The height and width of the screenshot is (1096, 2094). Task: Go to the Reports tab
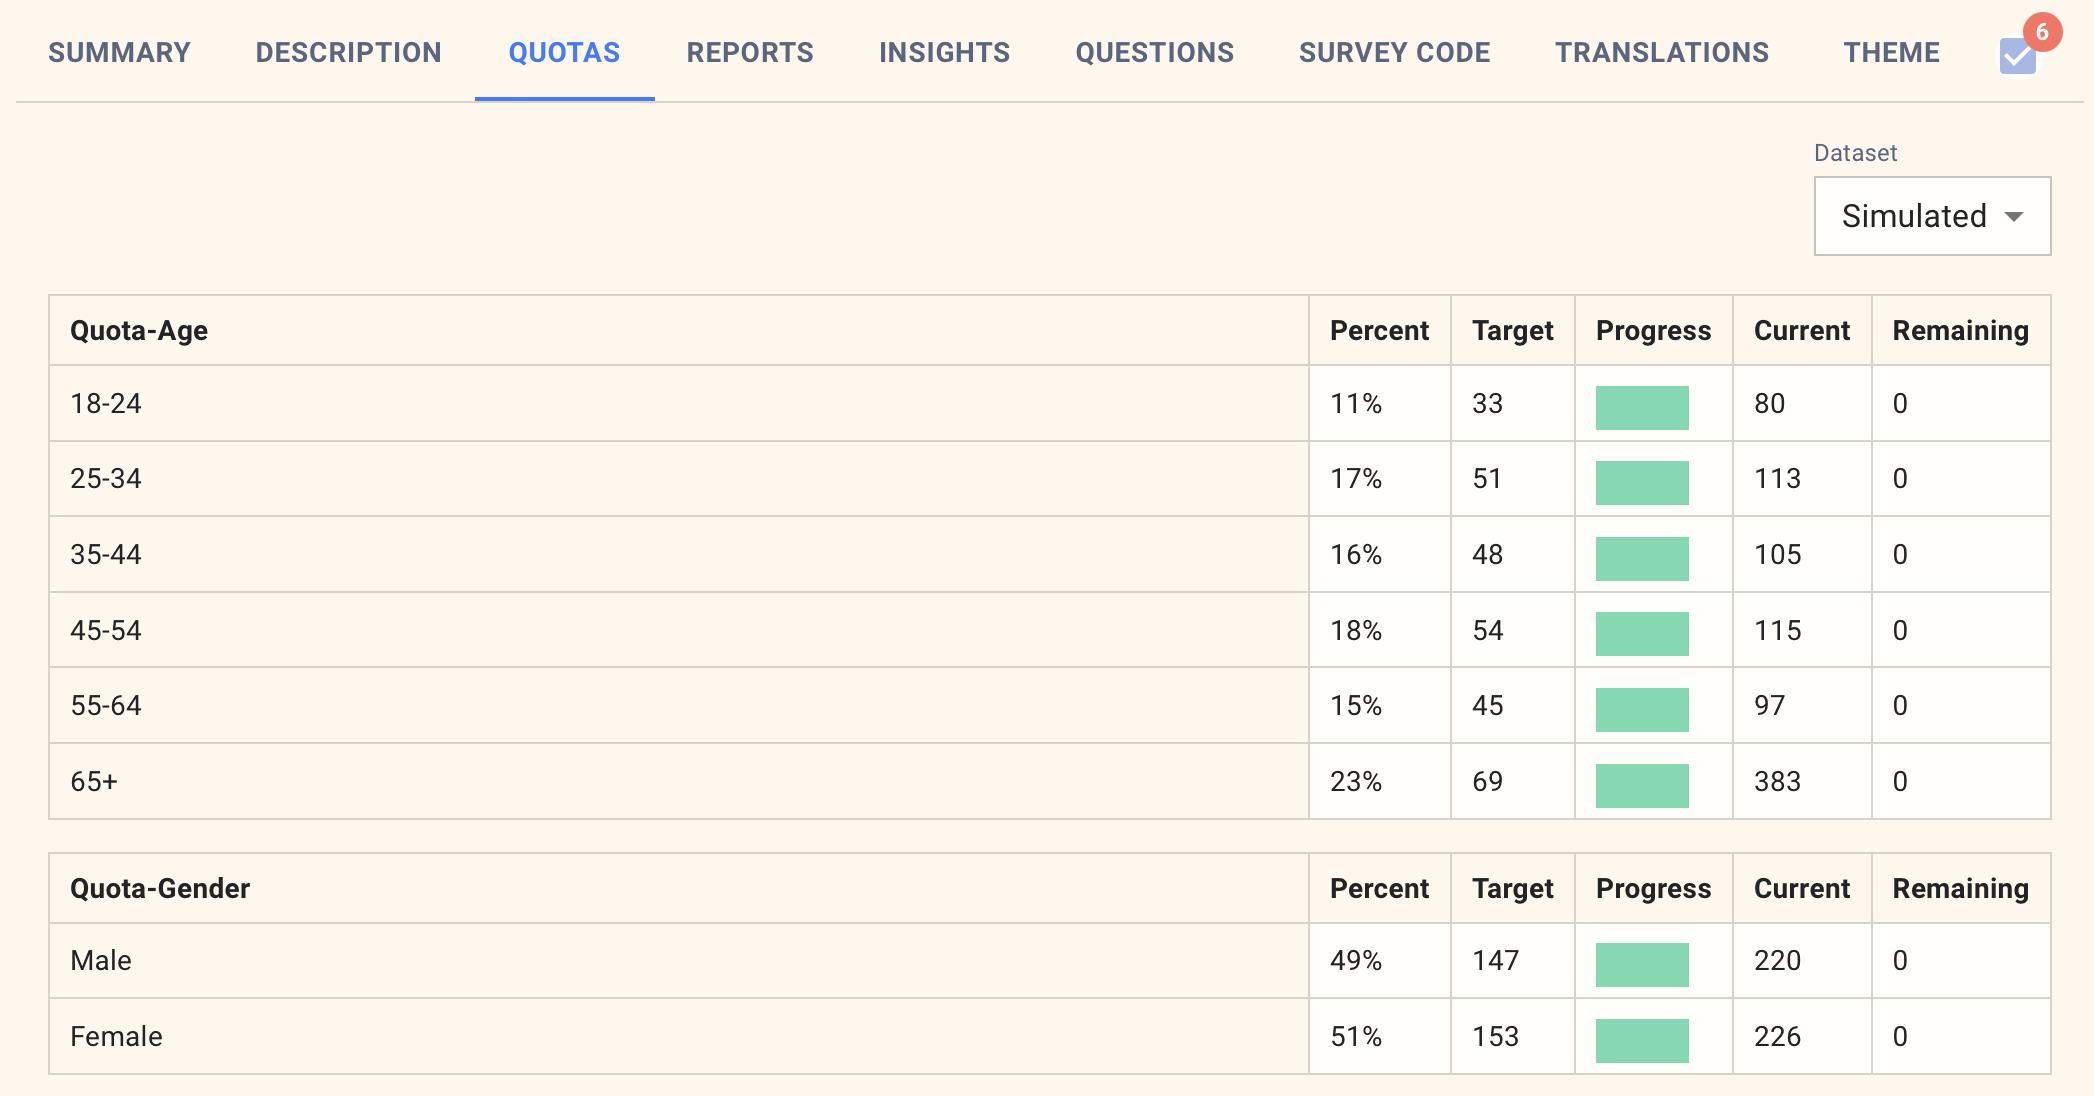(x=749, y=52)
